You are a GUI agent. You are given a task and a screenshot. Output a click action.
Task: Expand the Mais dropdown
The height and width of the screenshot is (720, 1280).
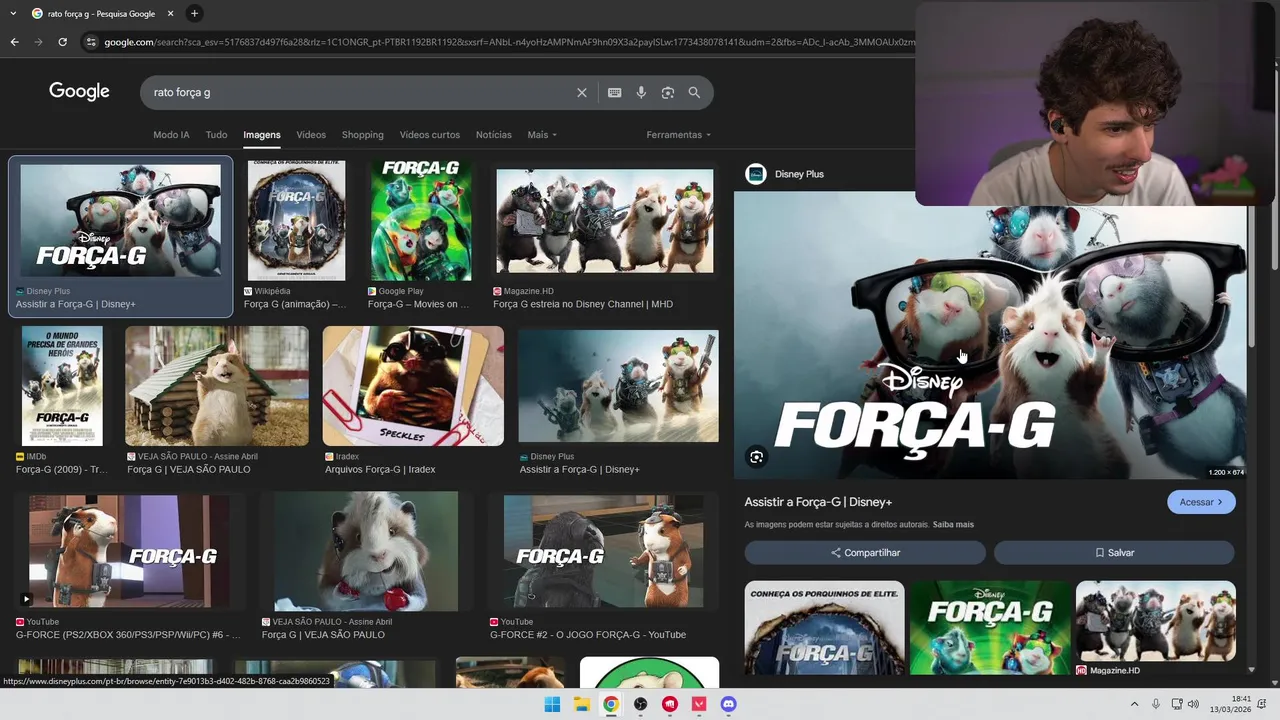pos(542,135)
